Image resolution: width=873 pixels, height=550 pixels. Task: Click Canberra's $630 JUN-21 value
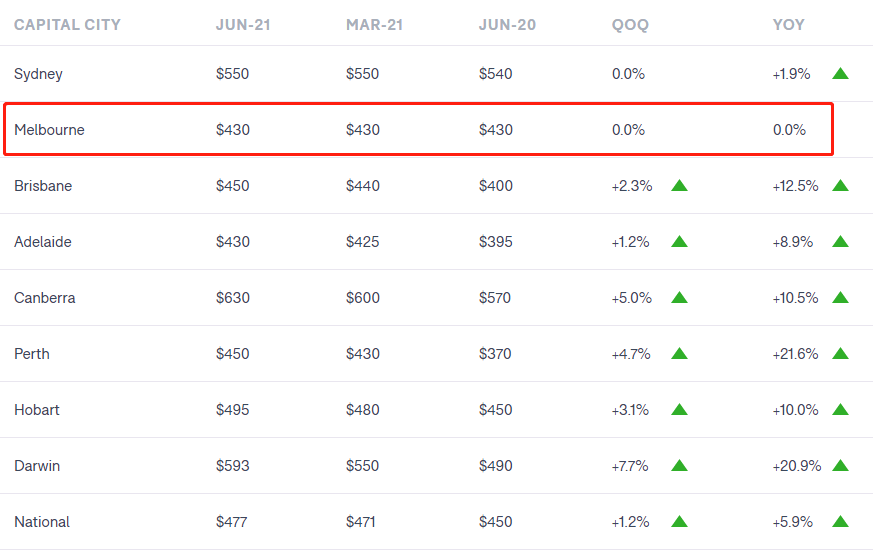click(233, 298)
